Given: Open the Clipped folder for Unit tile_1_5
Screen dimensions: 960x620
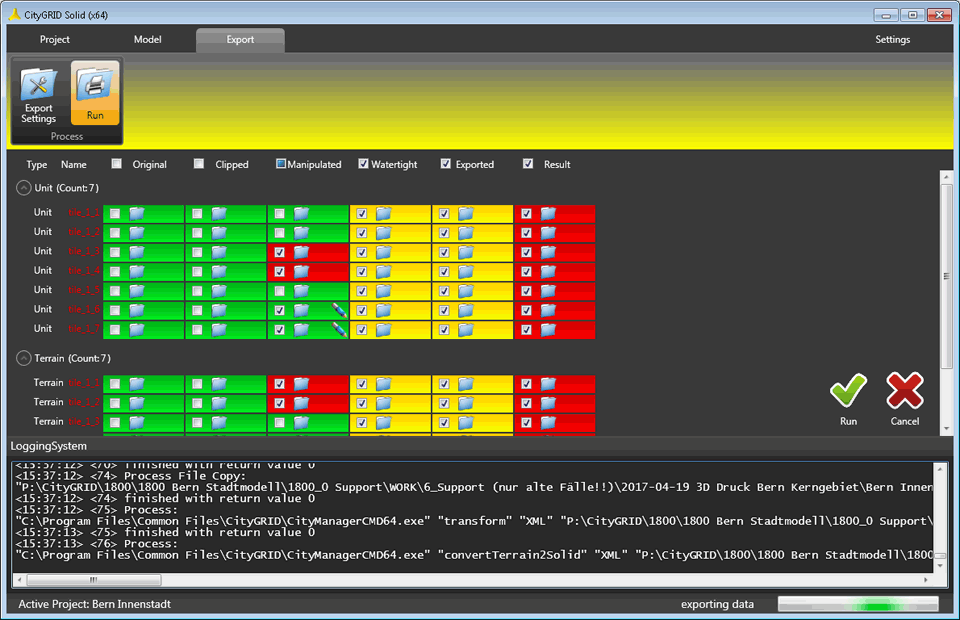Looking at the screenshot, I should pos(219,291).
